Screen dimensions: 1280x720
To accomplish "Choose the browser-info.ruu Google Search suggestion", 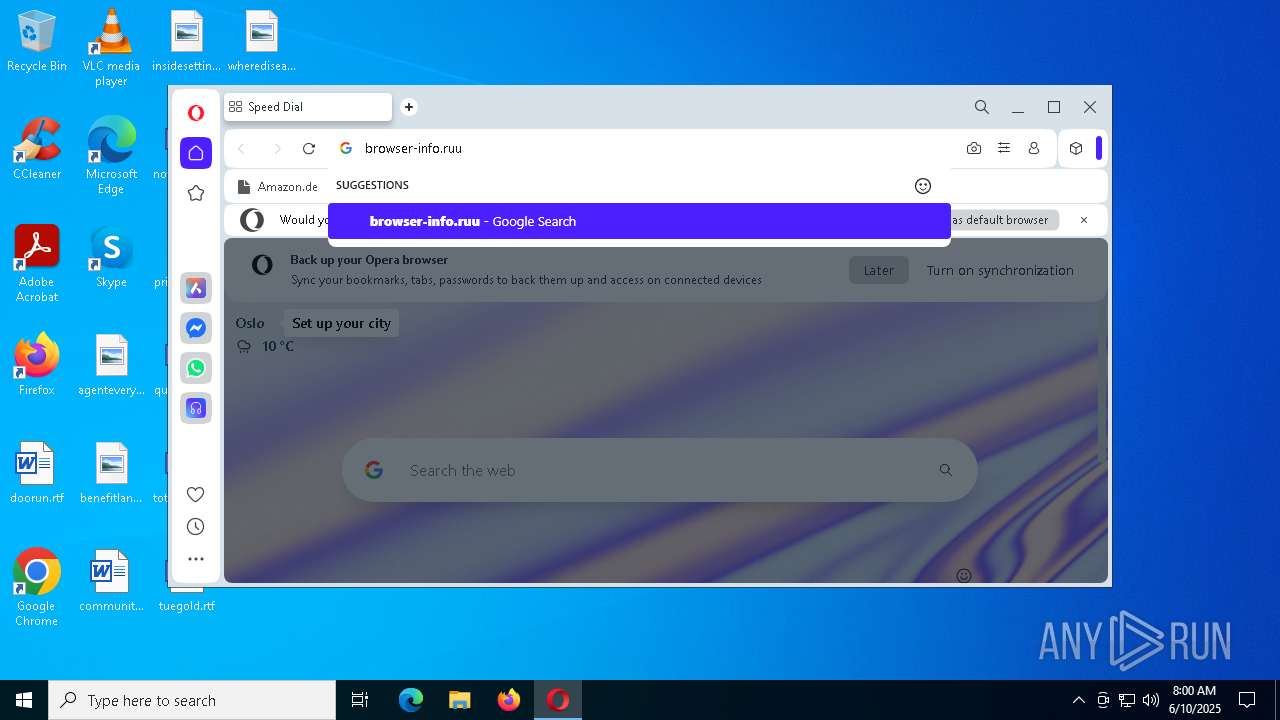I will 639,221.
